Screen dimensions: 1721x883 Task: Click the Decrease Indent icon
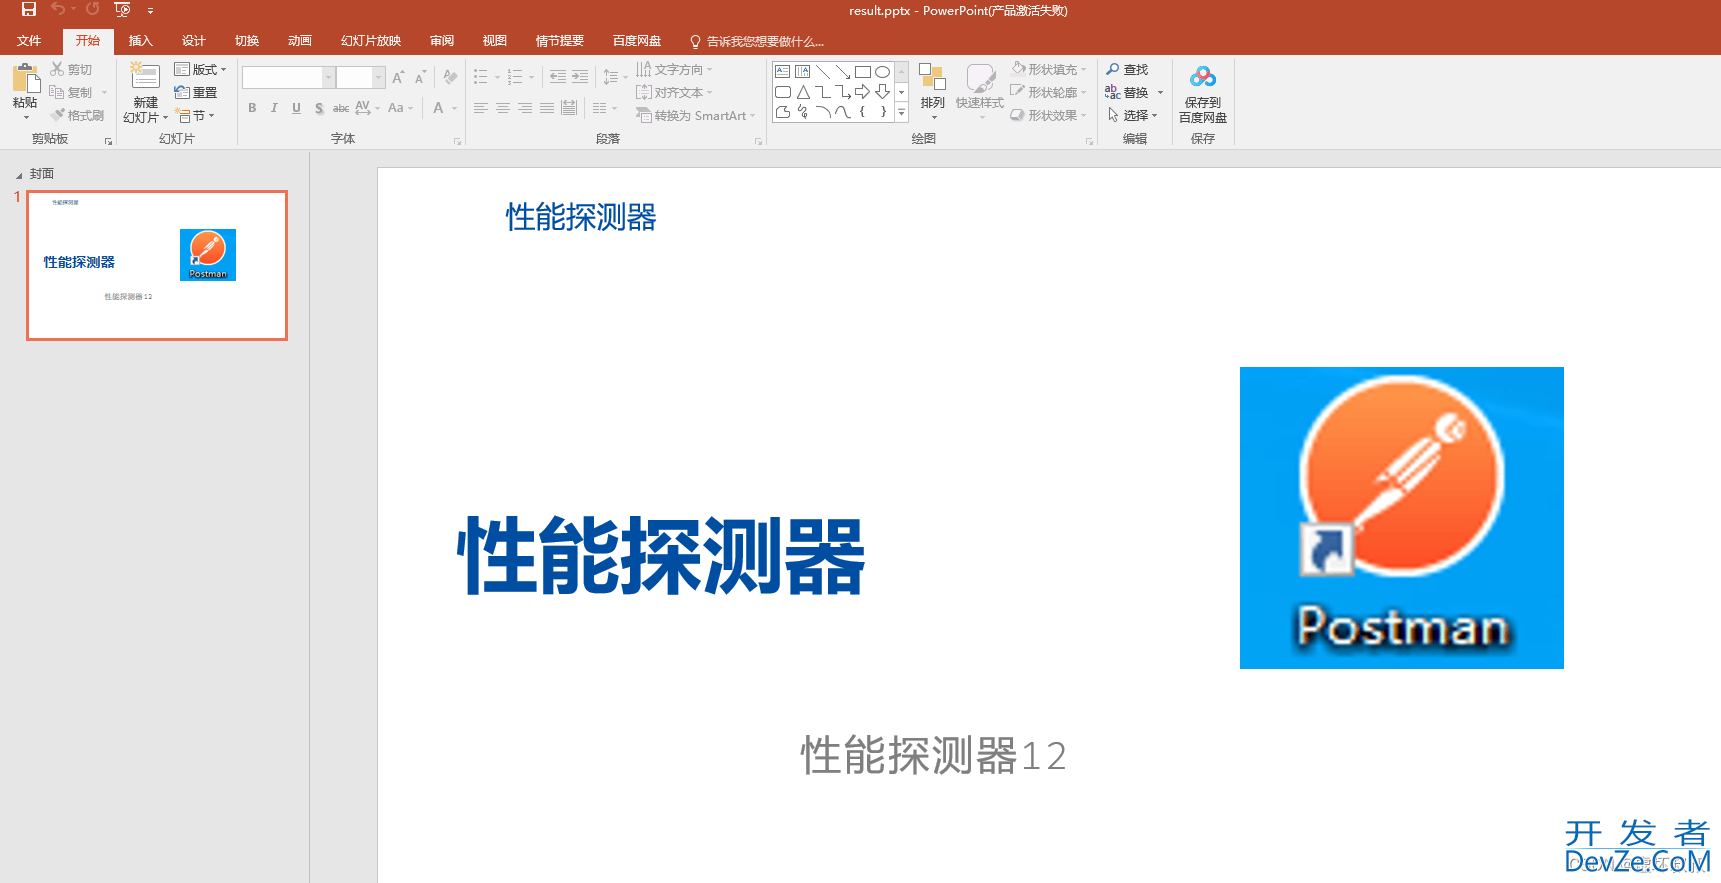(x=558, y=77)
